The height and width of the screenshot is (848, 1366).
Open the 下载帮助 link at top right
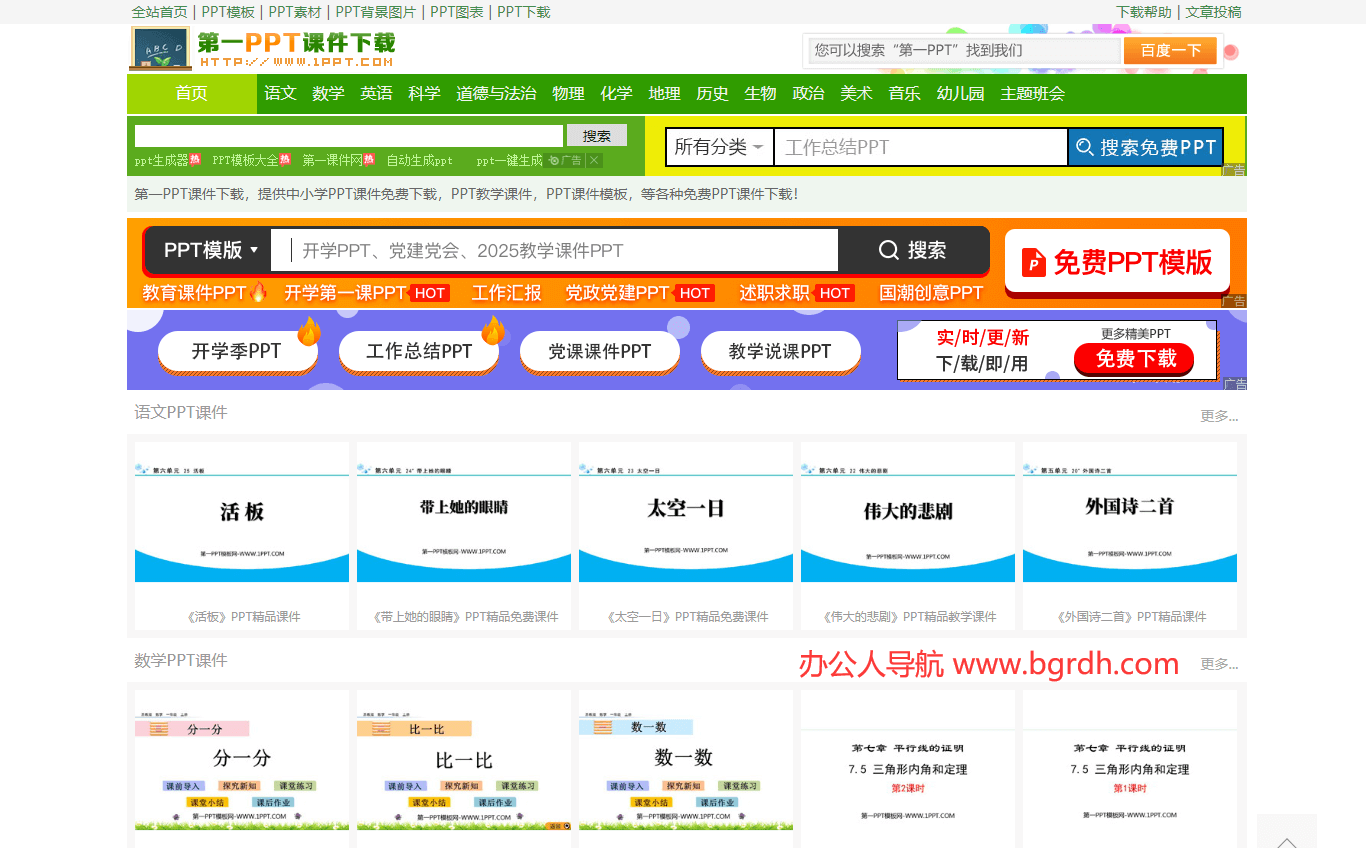[x=1143, y=12]
